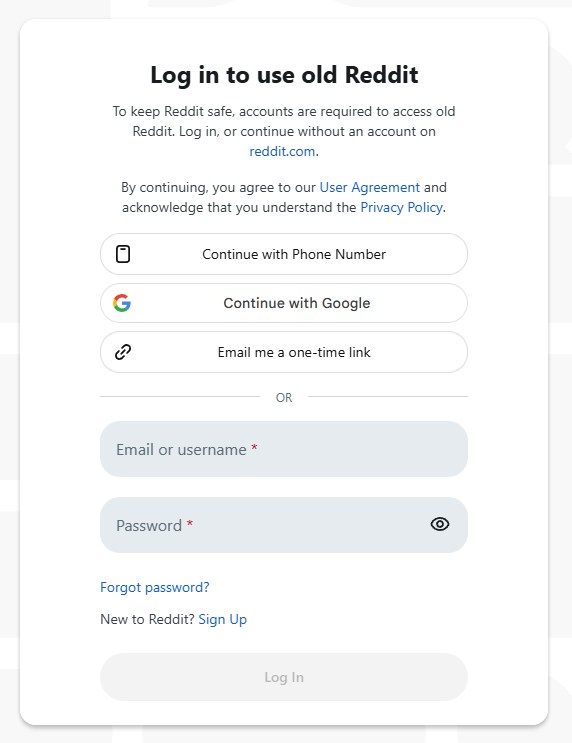Follow the Sign Up link
Screen dimensions: 572x743
coord(222,619)
